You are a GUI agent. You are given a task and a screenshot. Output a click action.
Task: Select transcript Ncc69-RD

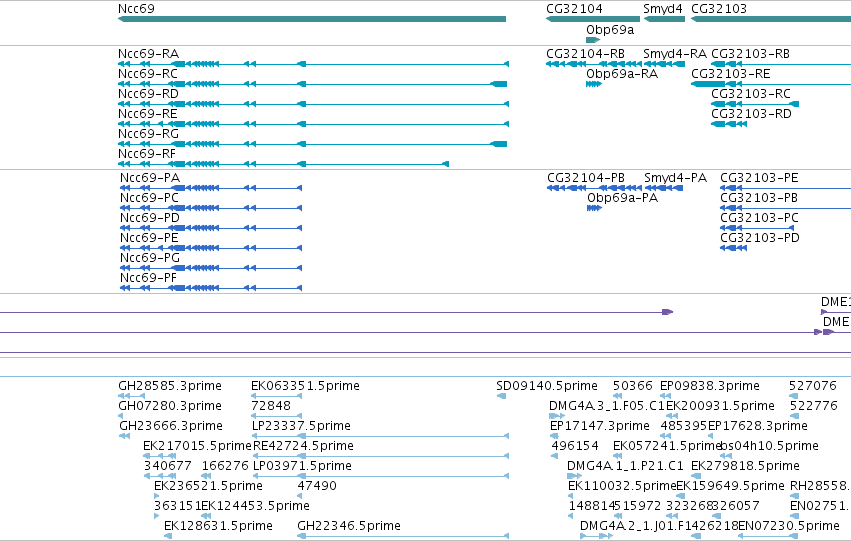tap(313, 104)
